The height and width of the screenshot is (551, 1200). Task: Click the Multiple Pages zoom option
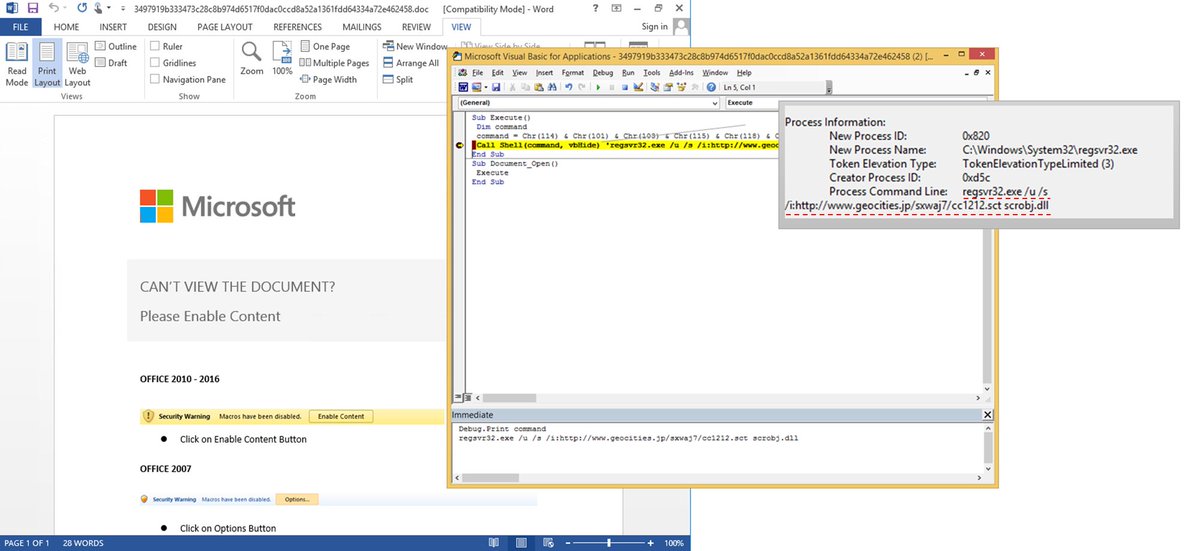coord(335,63)
